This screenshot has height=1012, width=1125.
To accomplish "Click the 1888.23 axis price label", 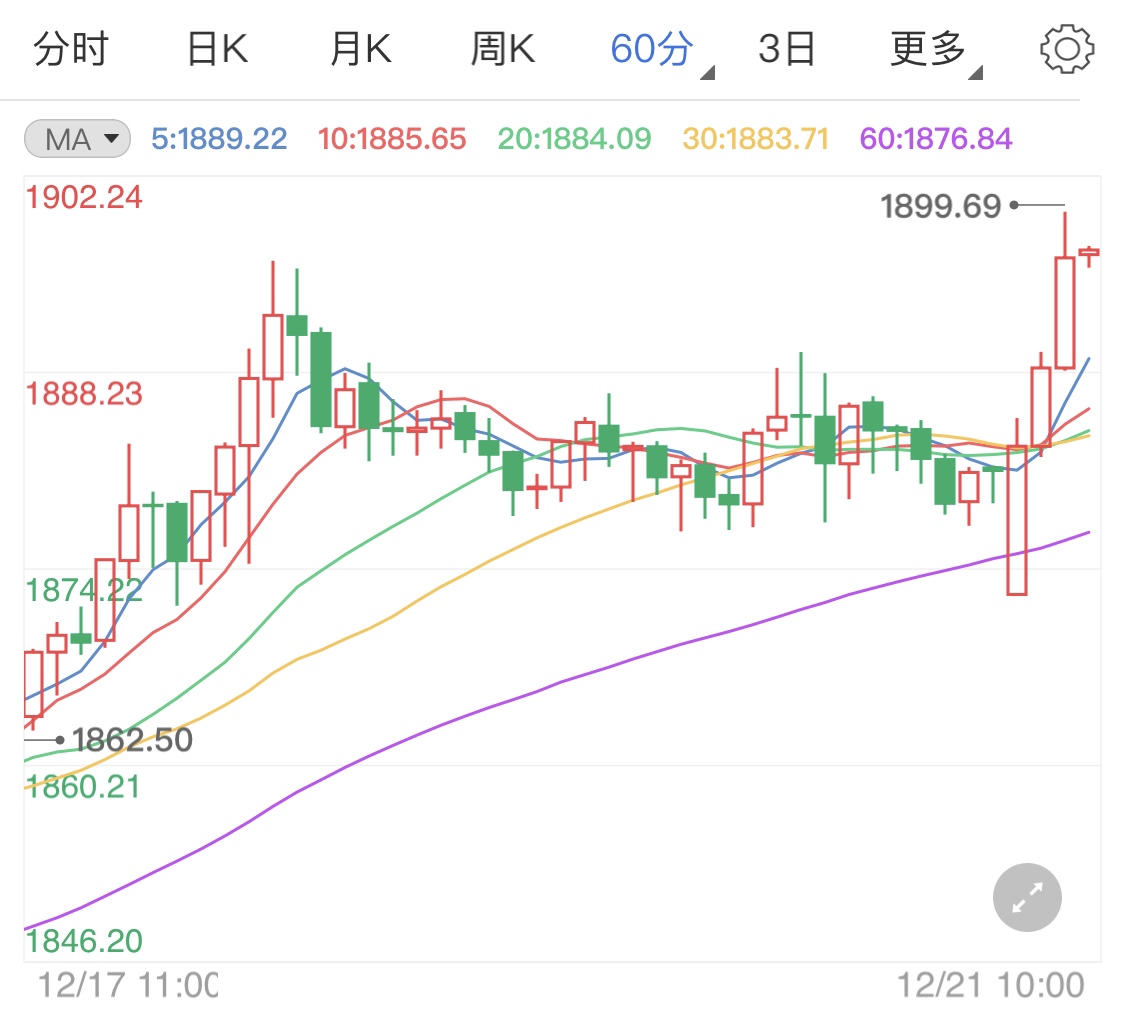I will 84,394.
